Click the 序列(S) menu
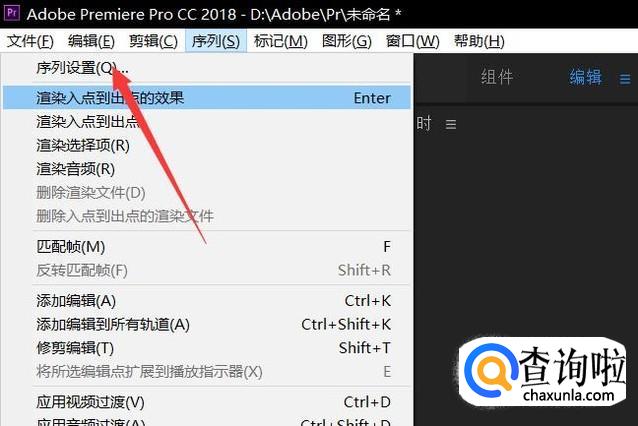638x426 pixels. point(216,41)
